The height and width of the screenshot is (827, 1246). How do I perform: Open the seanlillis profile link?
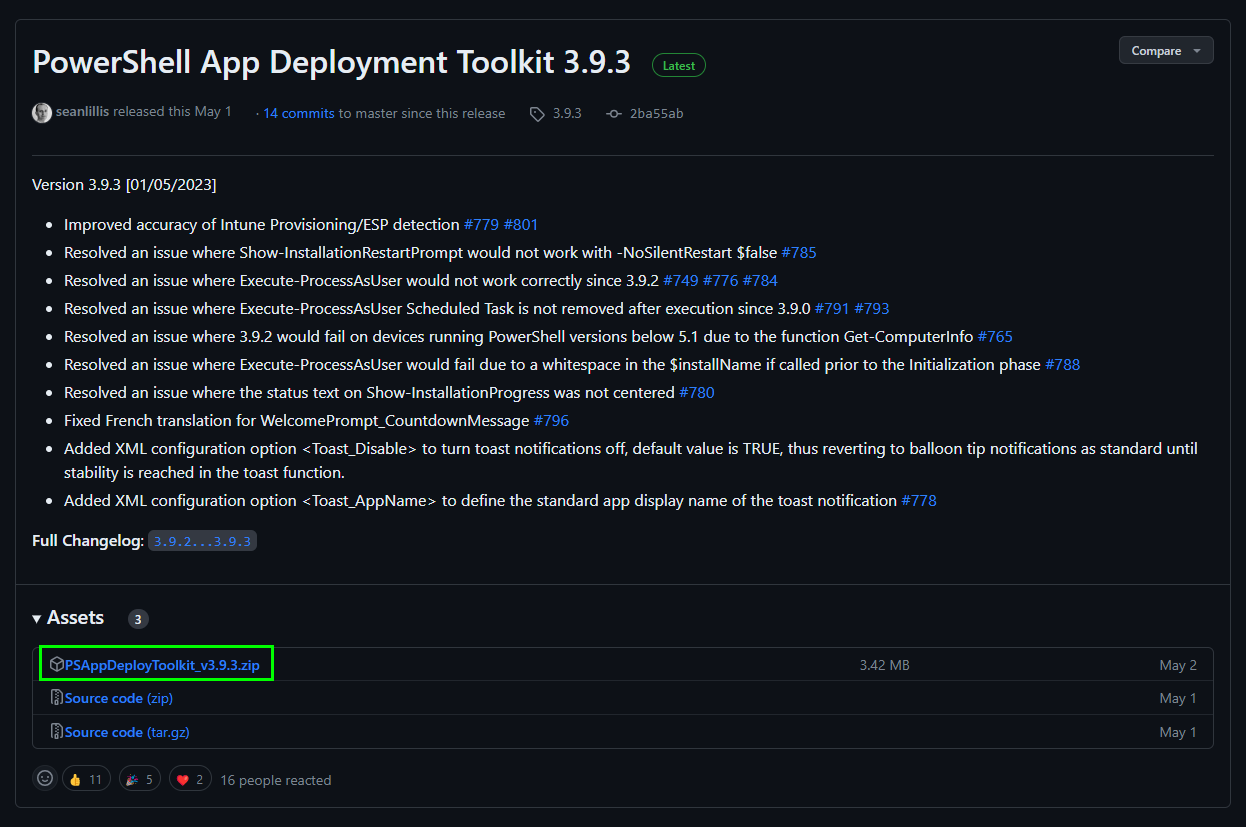click(82, 112)
